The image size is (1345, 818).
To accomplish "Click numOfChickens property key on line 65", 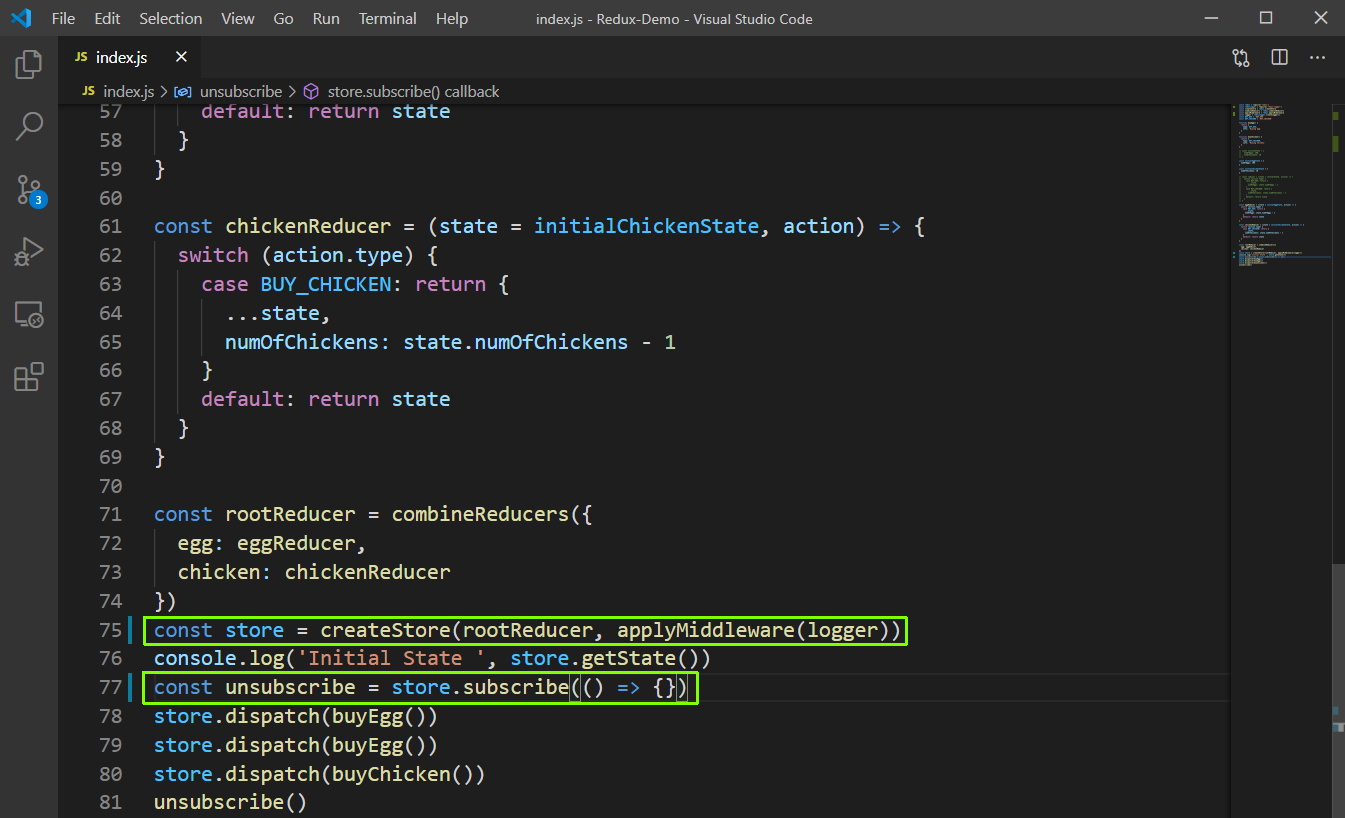I will (x=302, y=342).
